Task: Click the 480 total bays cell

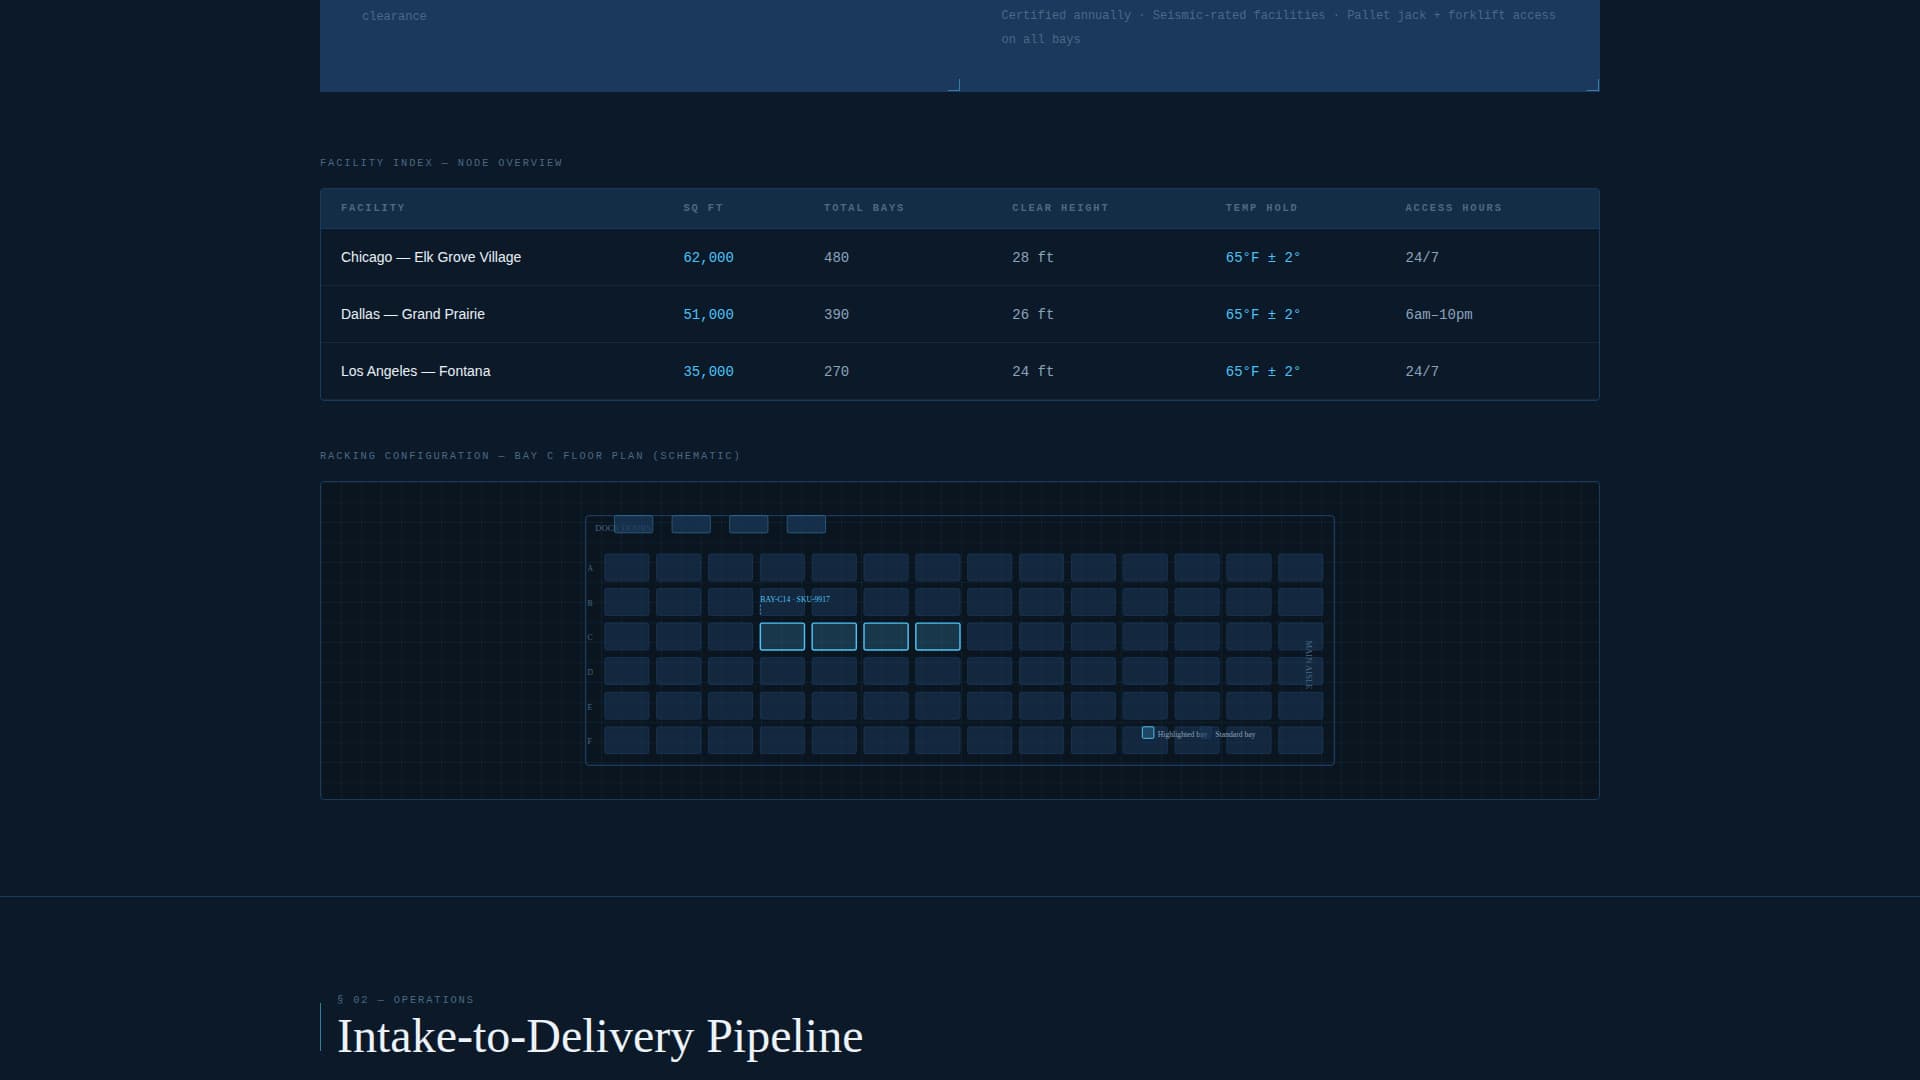Action: tap(836, 258)
